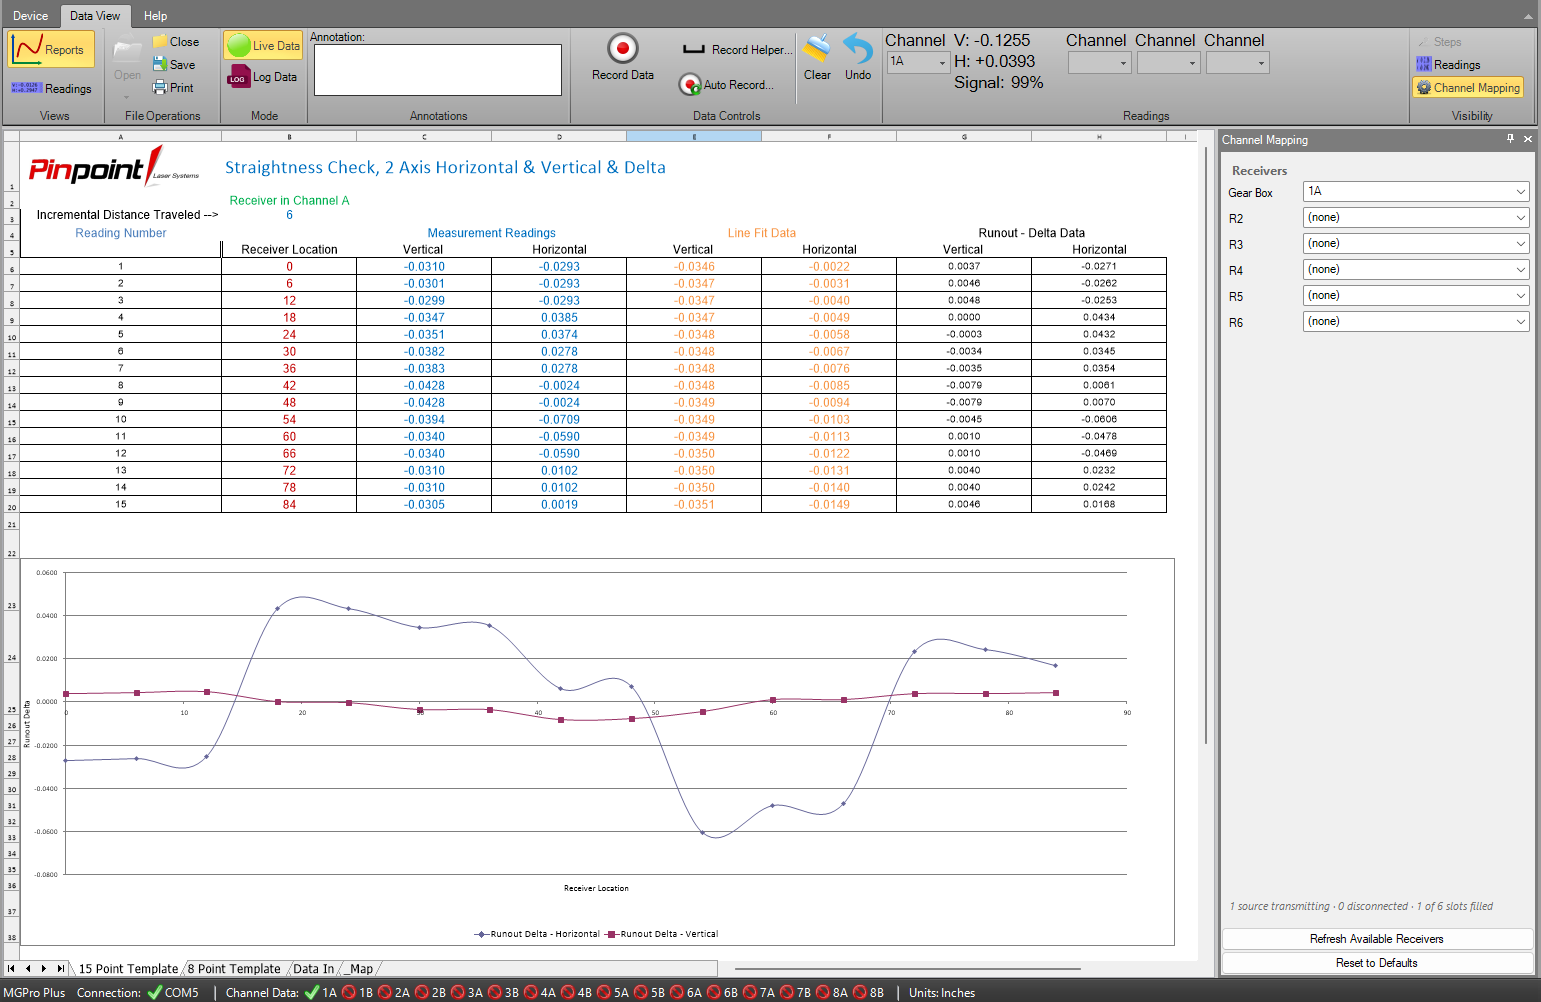1541x1002 pixels.
Task: Print the report
Action: [173, 88]
